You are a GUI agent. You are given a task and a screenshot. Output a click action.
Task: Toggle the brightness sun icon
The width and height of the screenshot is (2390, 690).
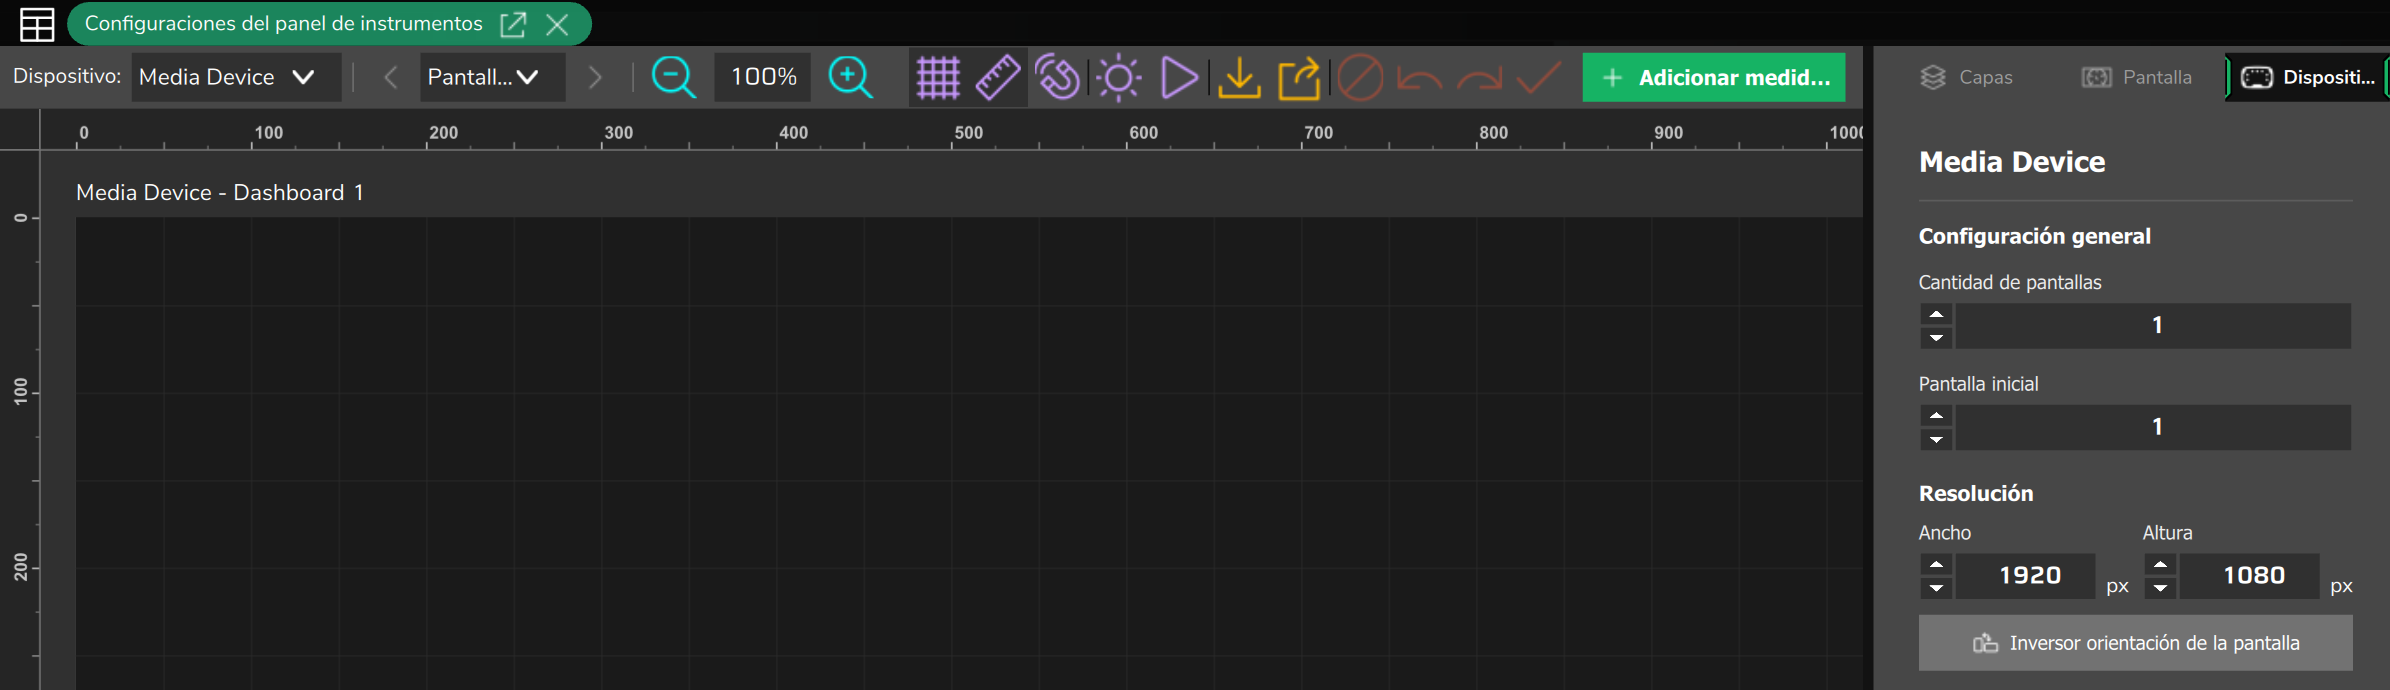click(1119, 77)
